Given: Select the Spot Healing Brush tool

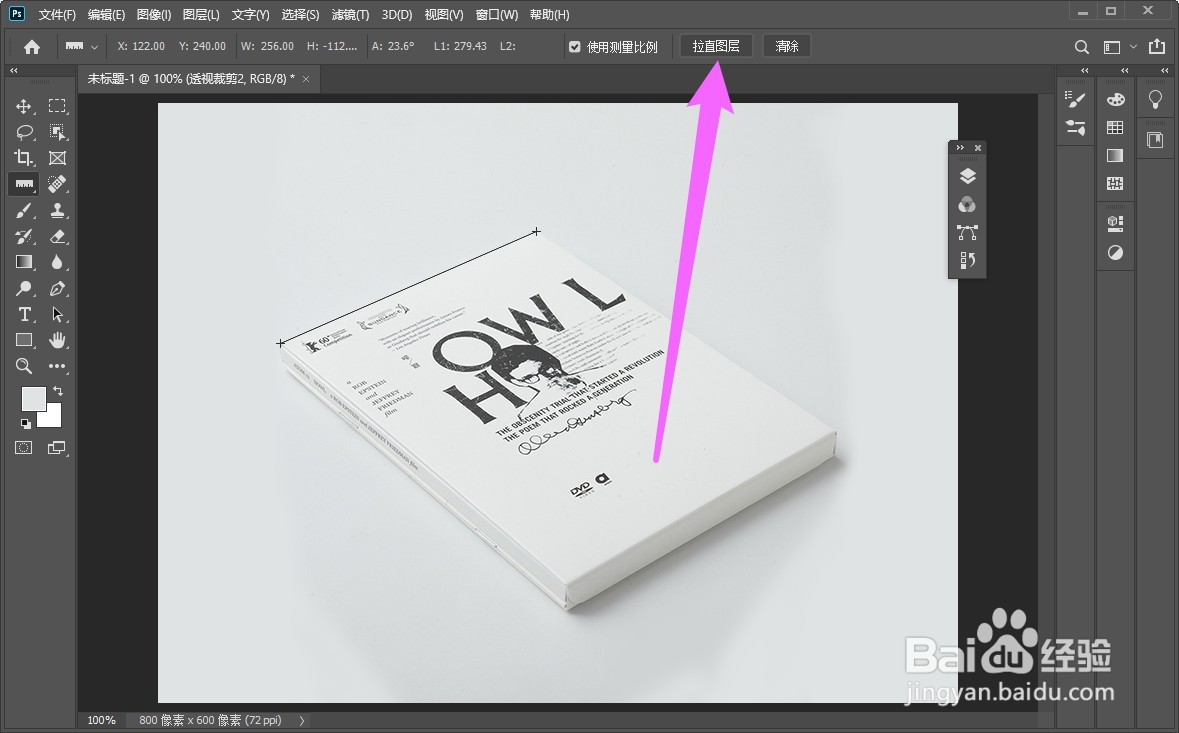Looking at the screenshot, I should (x=57, y=183).
